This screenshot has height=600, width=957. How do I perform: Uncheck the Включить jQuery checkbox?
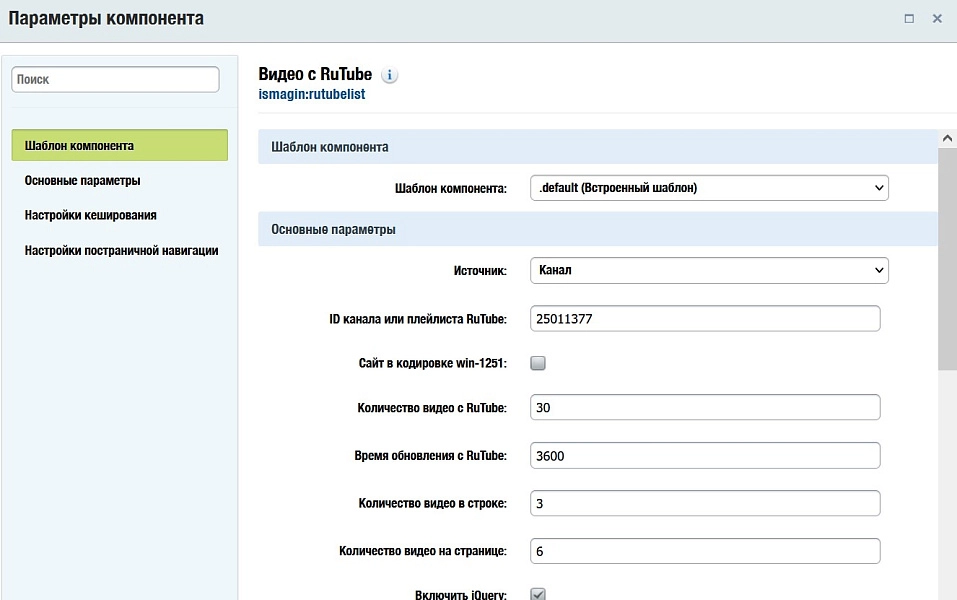[x=538, y=594]
